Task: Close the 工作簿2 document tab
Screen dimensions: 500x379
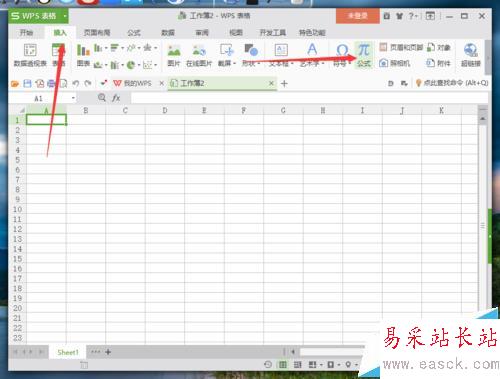Action: tap(271, 83)
